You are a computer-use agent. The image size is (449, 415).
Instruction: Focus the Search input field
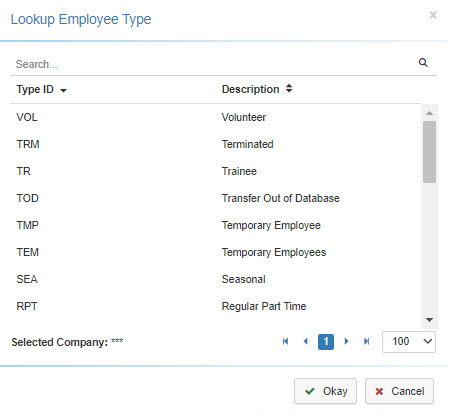click(213, 64)
